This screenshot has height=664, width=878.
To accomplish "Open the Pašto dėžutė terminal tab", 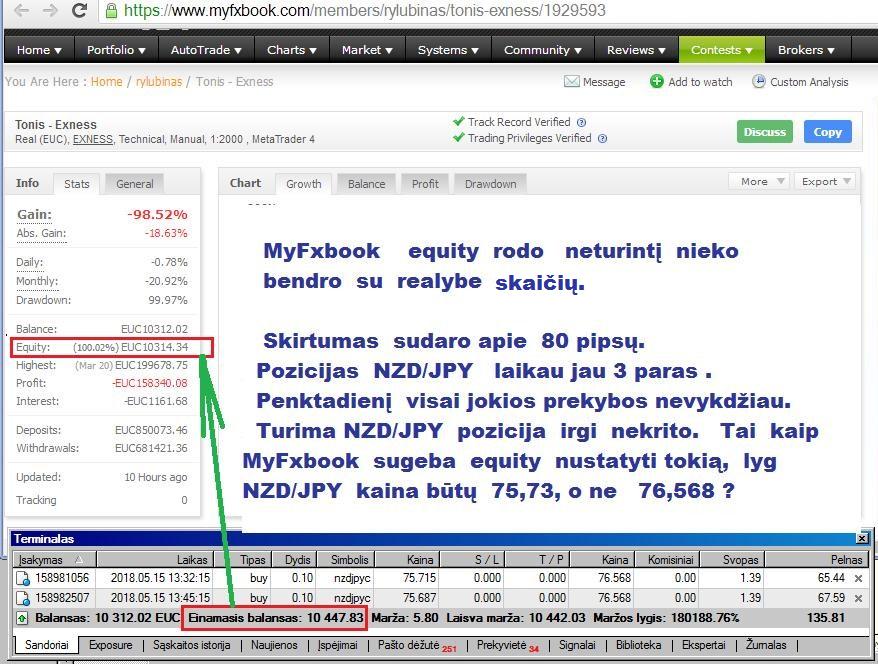I will 417,645.
